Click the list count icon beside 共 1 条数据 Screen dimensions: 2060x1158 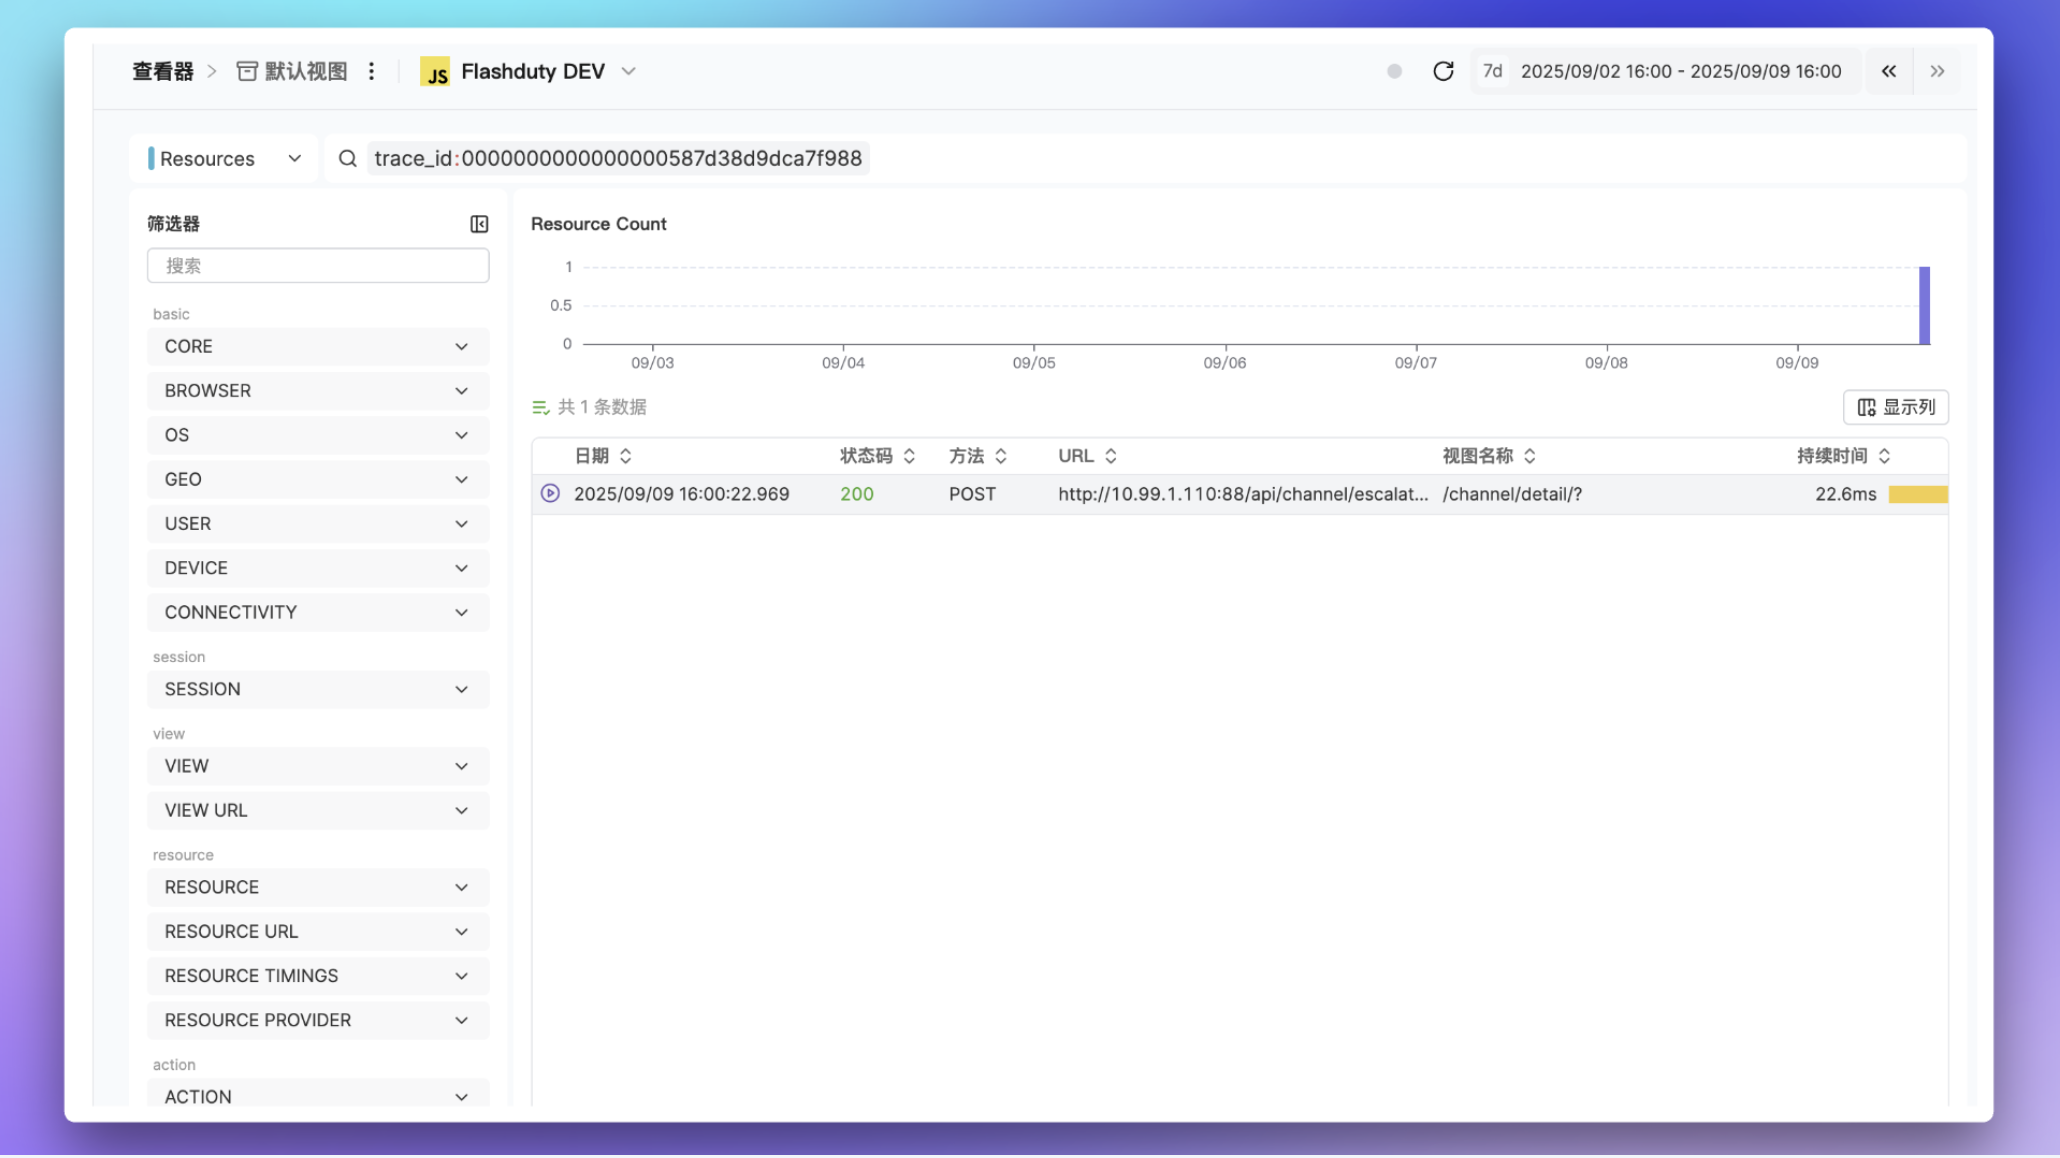point(541,407)
